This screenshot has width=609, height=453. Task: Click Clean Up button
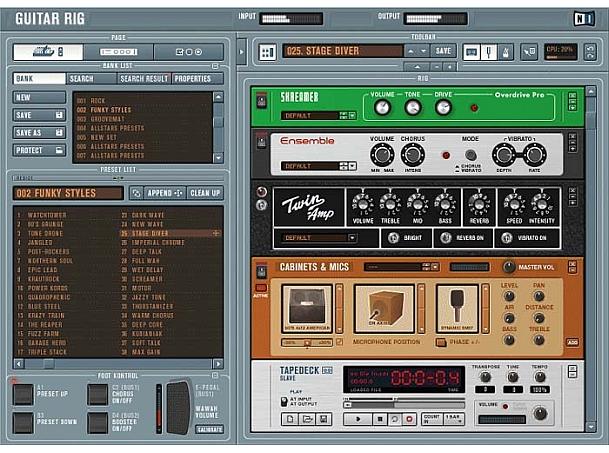(x=205, y=193)
